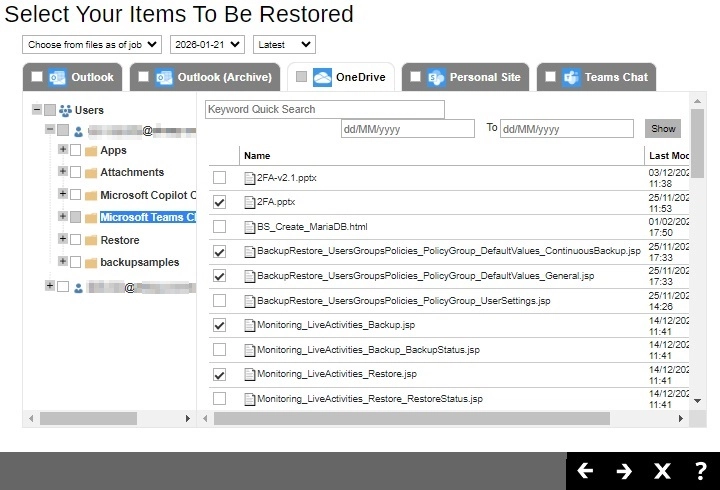The image size is (720, 490).
Task: Click the Users group icon
Action: tap(65, 110)
